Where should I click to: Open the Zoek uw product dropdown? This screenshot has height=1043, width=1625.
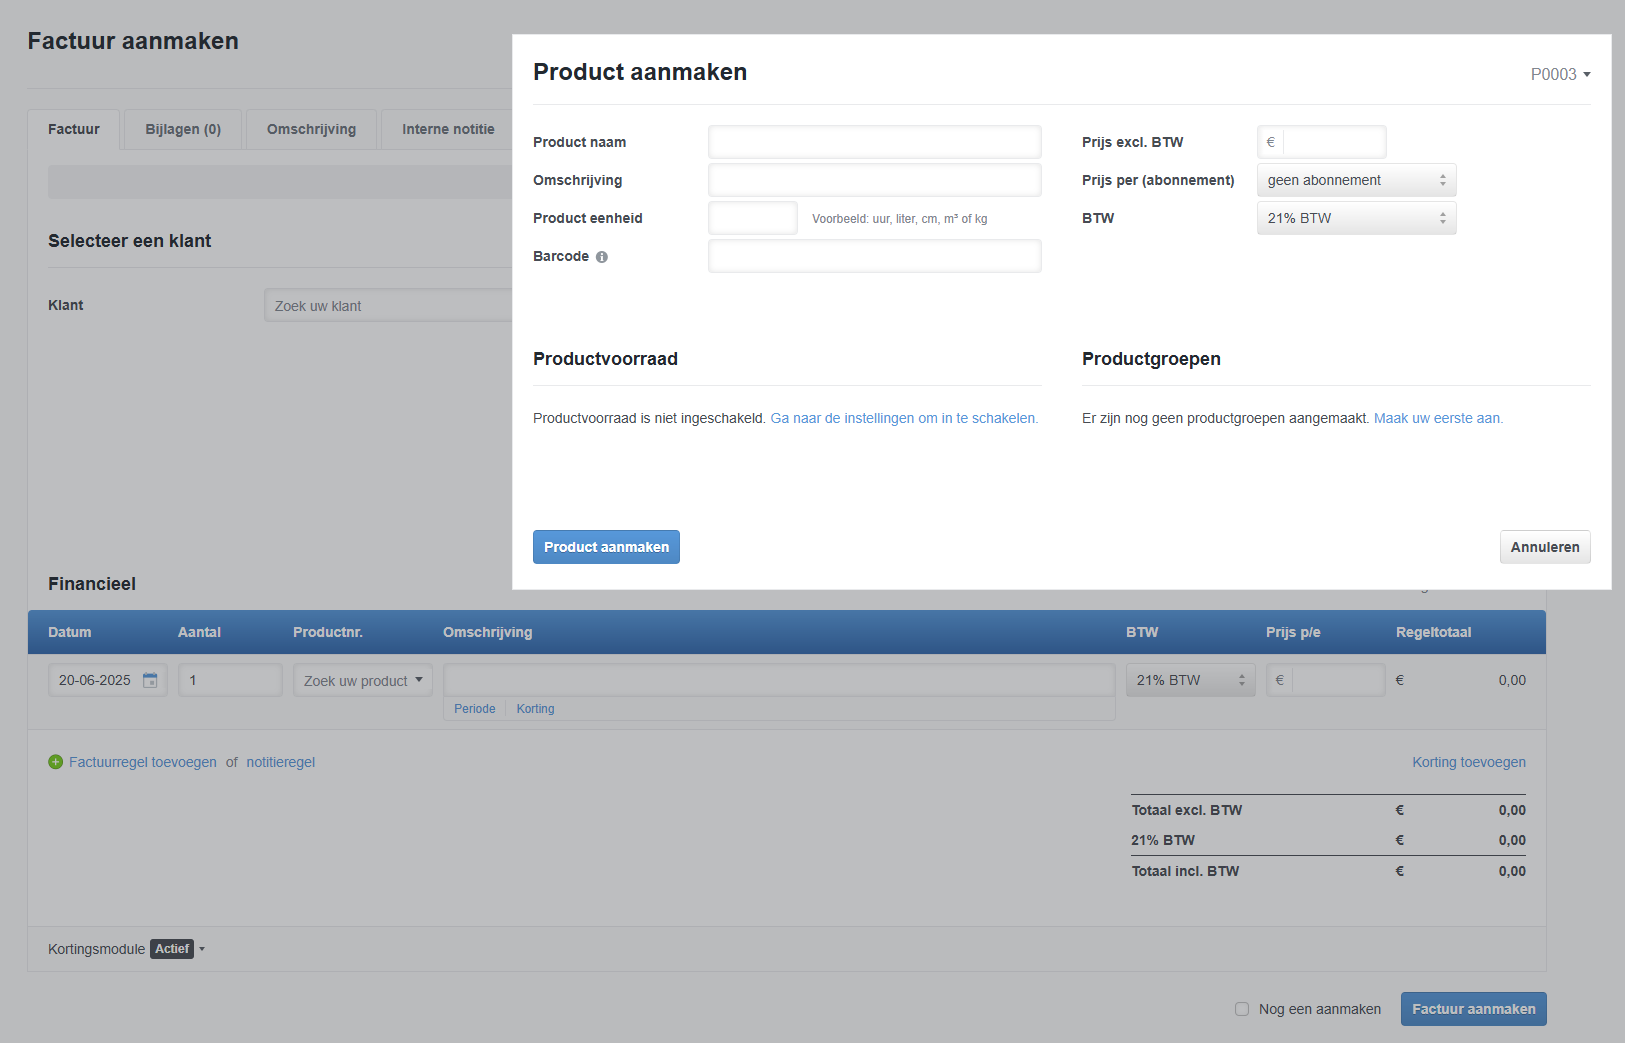(362, 680)
